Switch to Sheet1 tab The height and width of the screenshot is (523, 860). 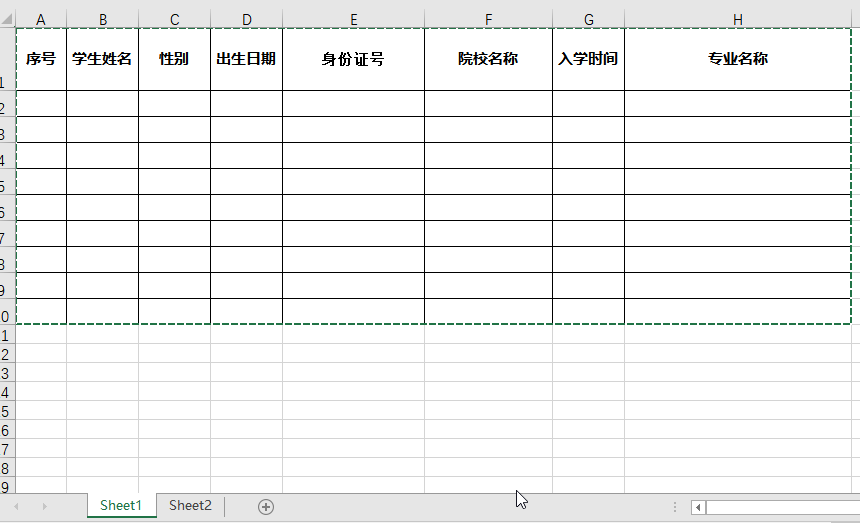pyautogui.click(x=121, y=505)
